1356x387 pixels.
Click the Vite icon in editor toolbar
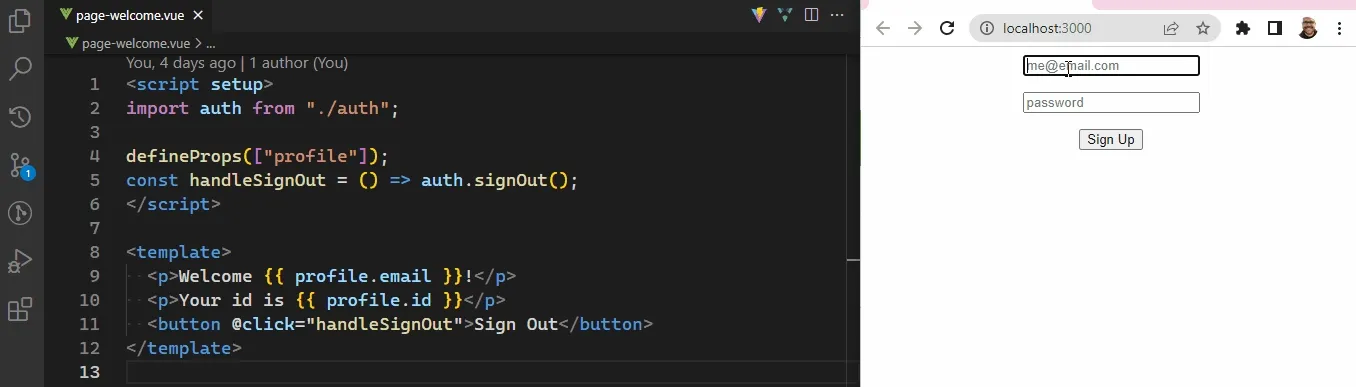[x=759, y=15]
